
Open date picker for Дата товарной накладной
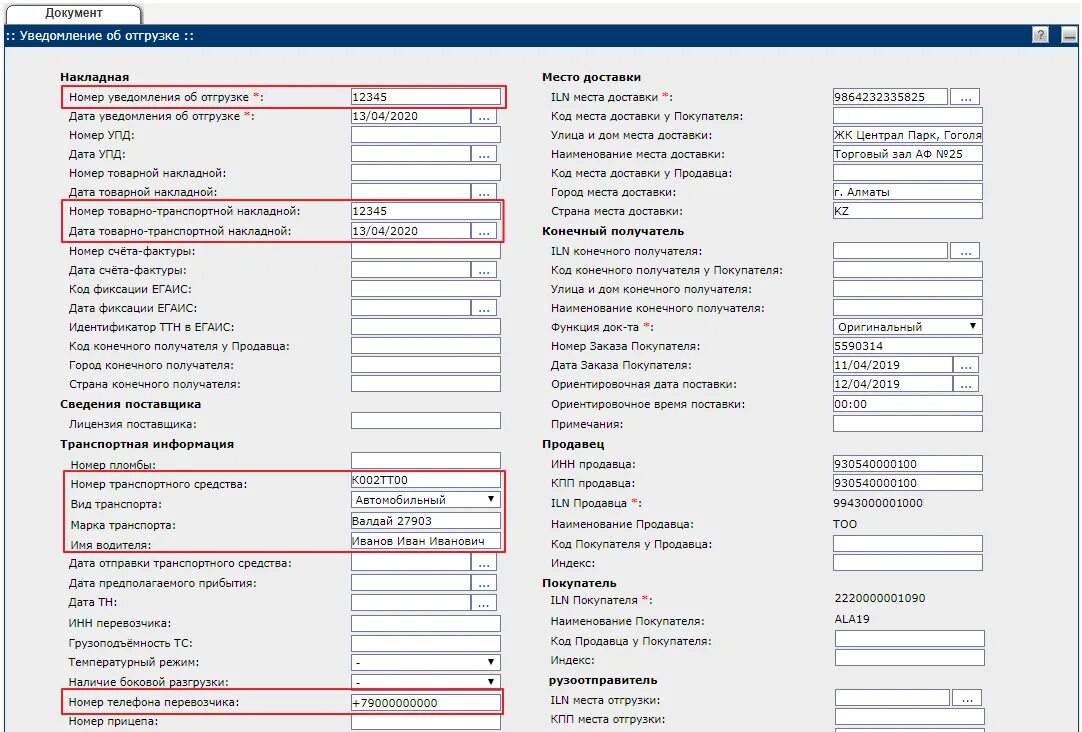[x=484, y=192]
